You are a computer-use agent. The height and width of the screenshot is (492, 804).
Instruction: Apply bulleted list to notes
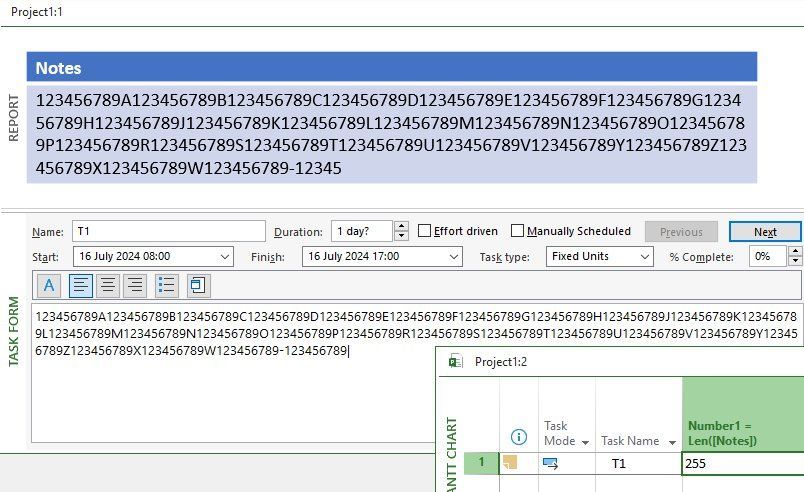[166, 285]
